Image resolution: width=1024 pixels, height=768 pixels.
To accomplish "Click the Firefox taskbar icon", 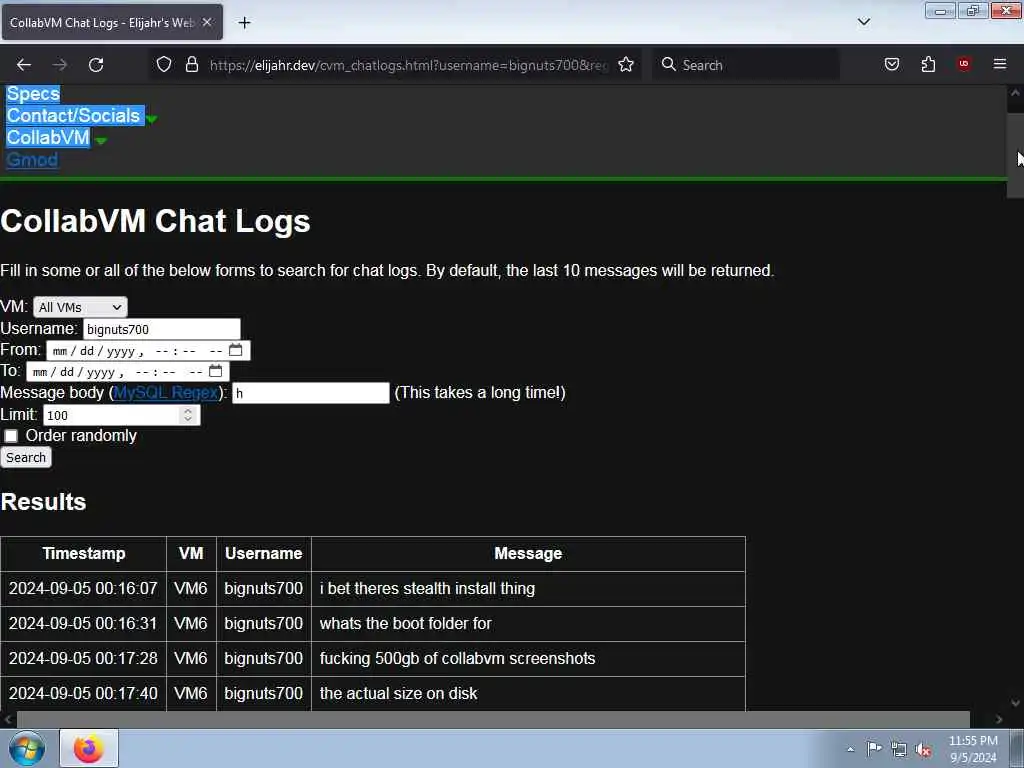I will [89, 748].
